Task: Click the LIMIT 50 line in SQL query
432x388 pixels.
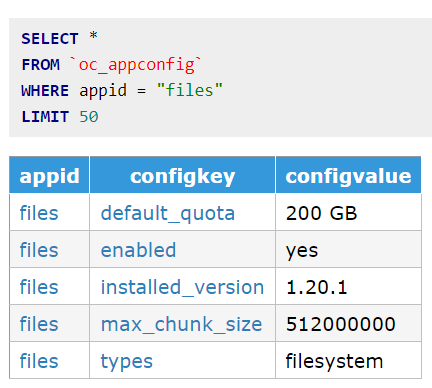Action: click(60, 117)
